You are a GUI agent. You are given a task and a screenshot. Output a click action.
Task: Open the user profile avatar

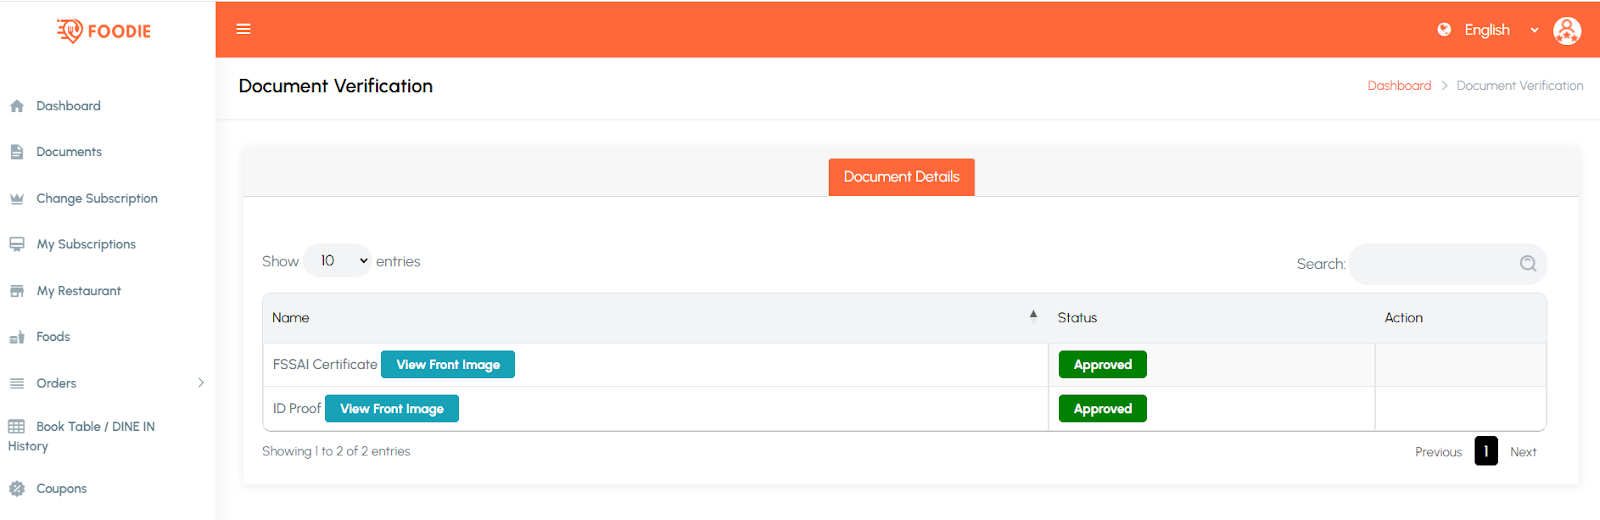coord(1566,30)
